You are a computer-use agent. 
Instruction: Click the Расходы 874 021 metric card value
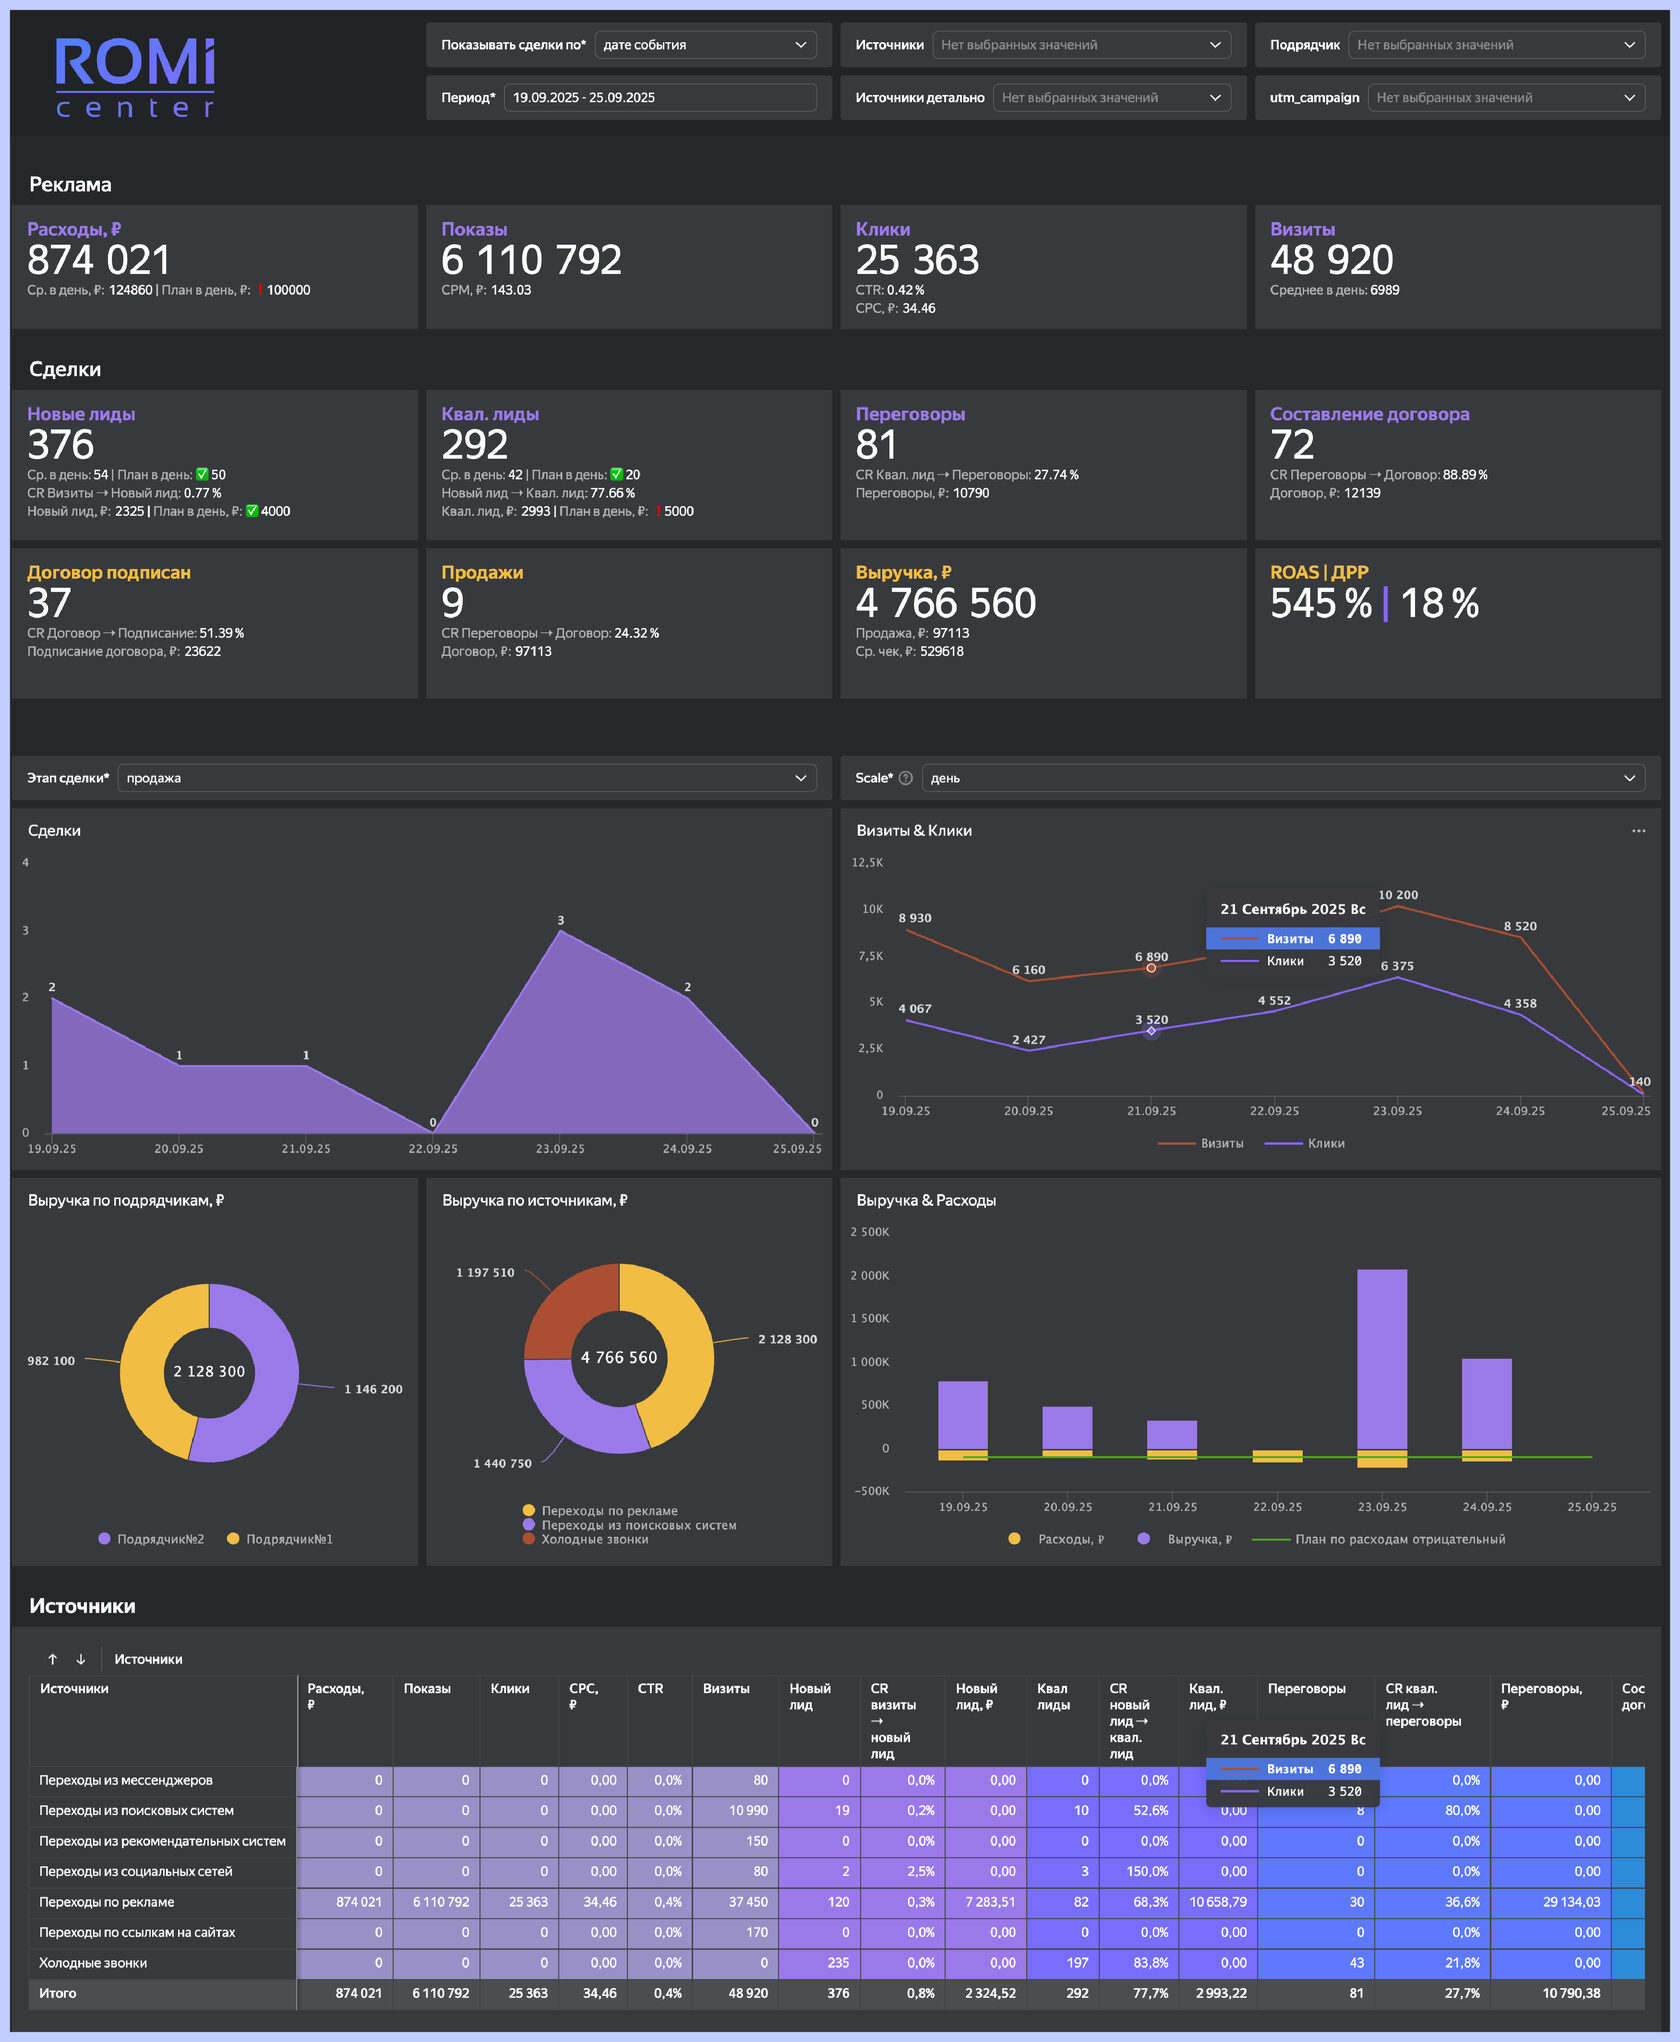[x=99, y=260]
